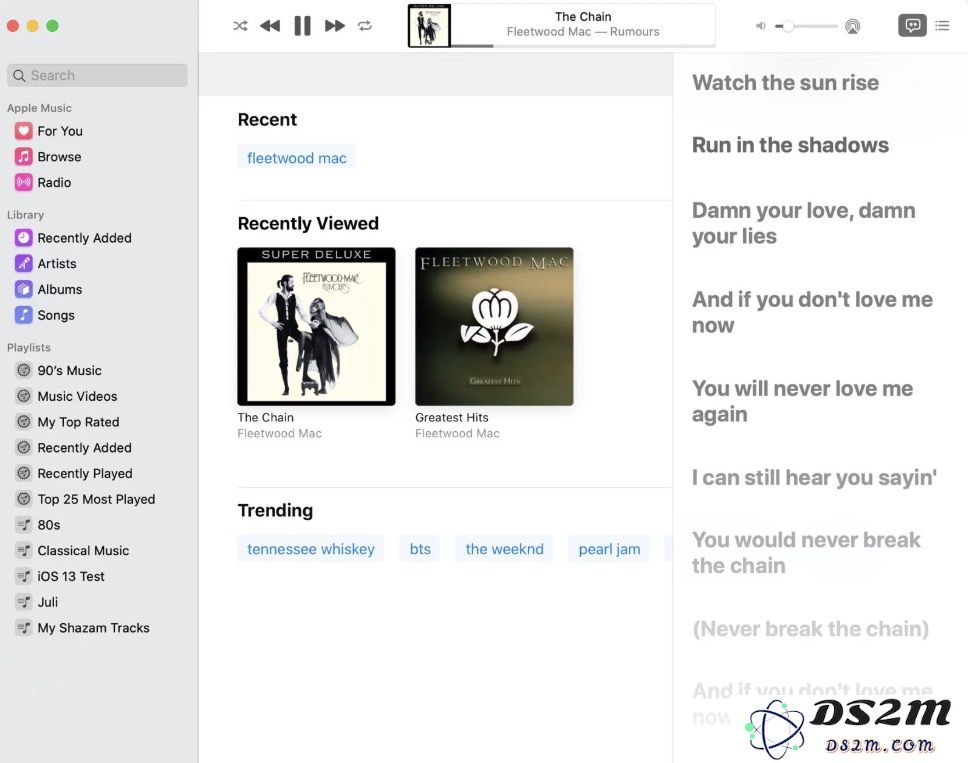Jump to lyric 'I can still hear you sayin''
Viewport: 968px width, 763px height.
814,477
